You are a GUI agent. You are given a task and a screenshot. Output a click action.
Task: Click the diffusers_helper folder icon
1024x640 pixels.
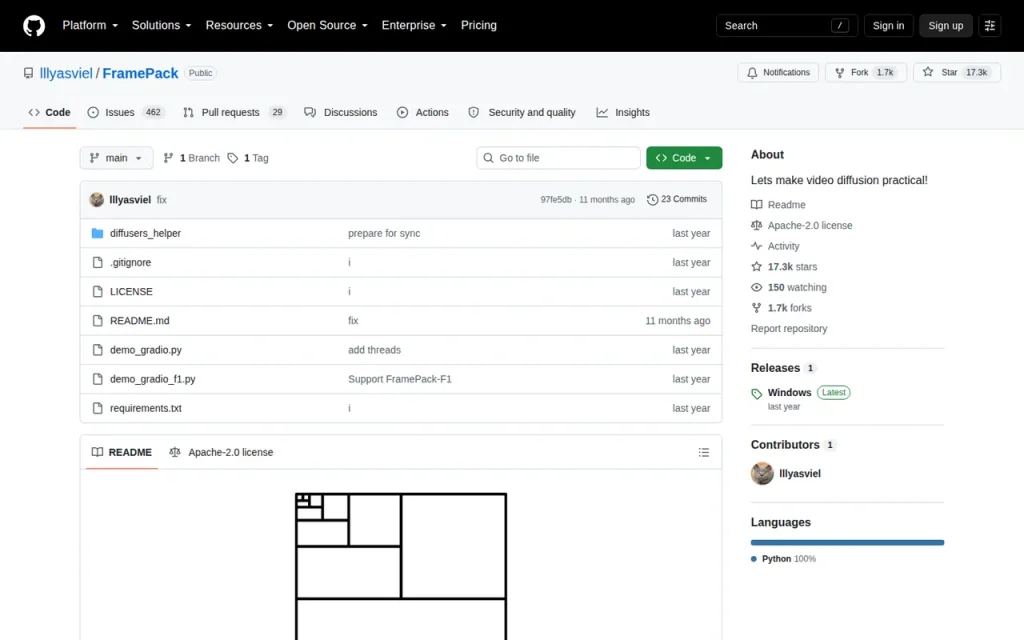[x=97, y=233]
